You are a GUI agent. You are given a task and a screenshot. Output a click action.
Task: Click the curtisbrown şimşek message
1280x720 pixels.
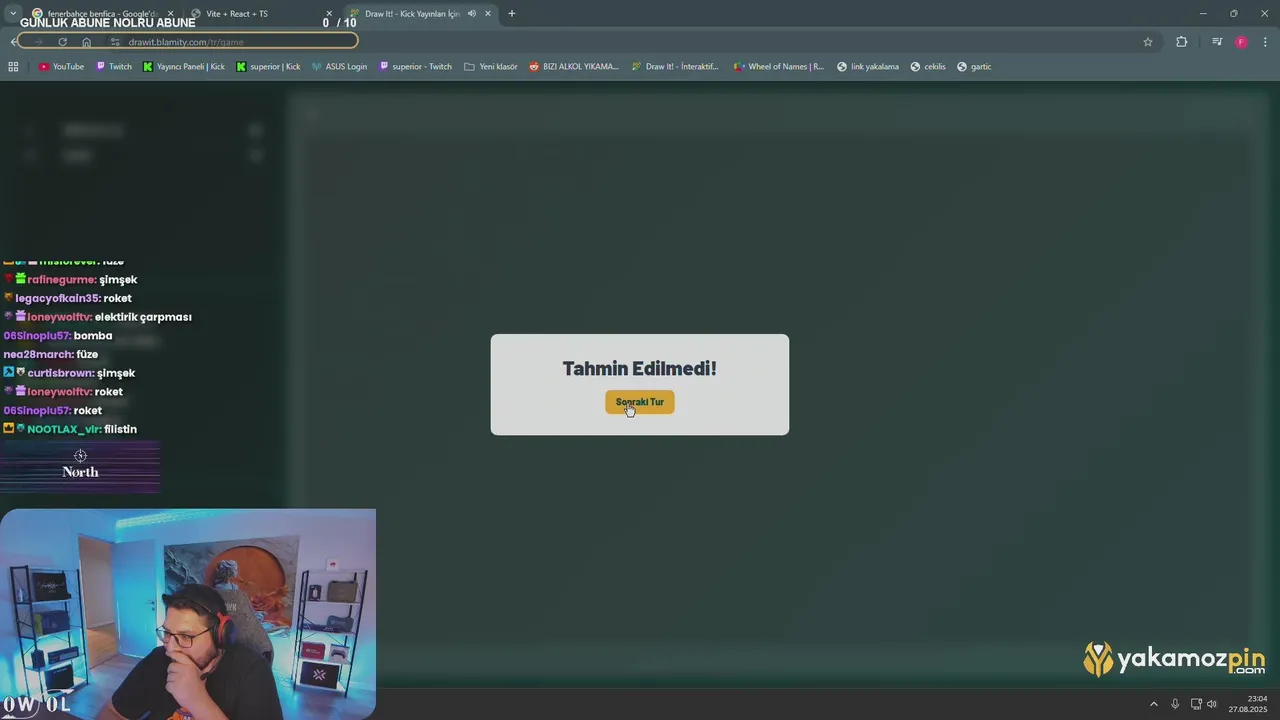[69, 373]
